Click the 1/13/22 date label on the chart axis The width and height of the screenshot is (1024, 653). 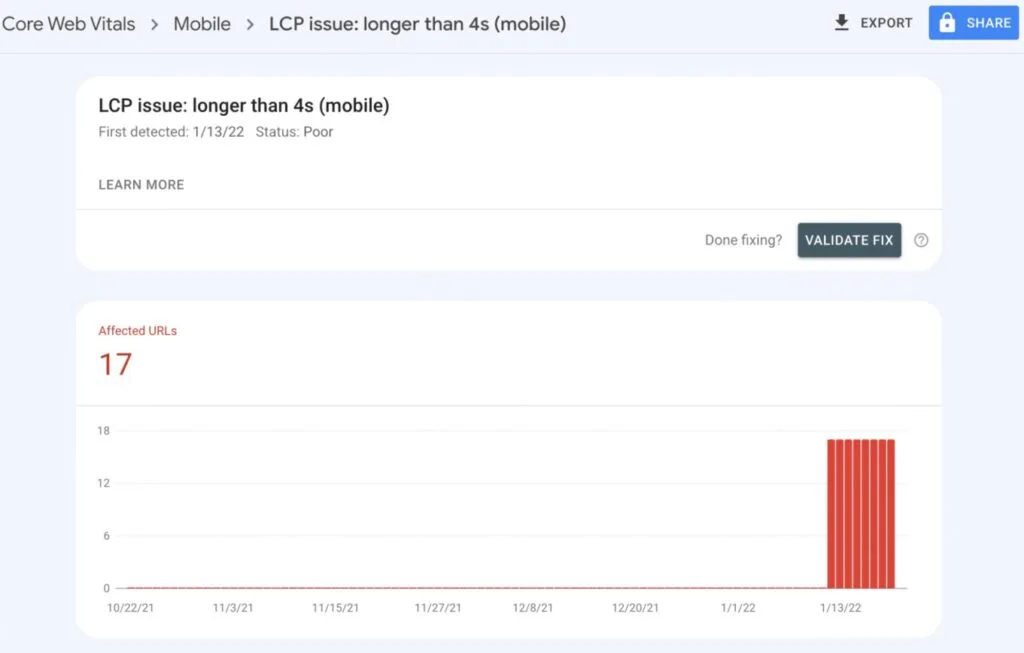coord(840,606)
